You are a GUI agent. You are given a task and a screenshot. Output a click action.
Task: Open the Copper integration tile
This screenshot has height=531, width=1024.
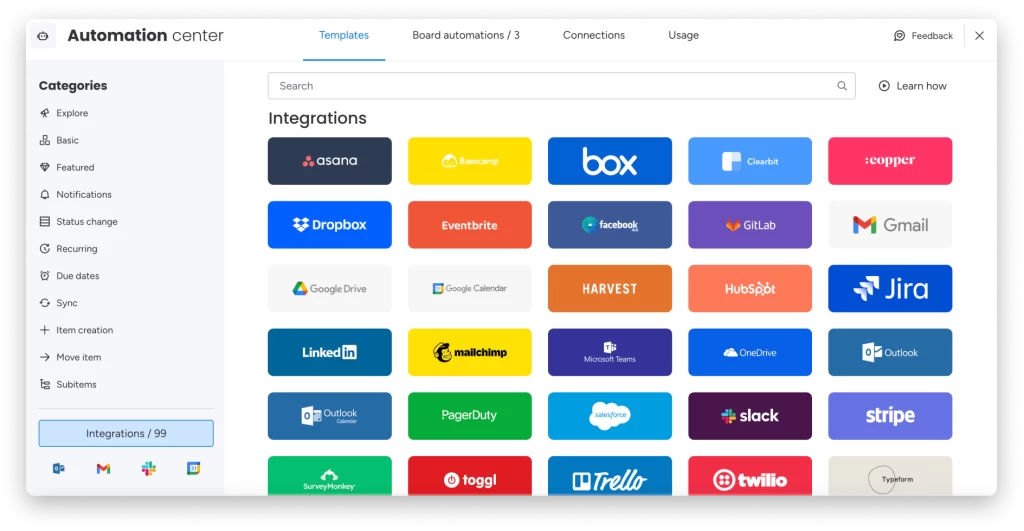(x=890, y=161)
